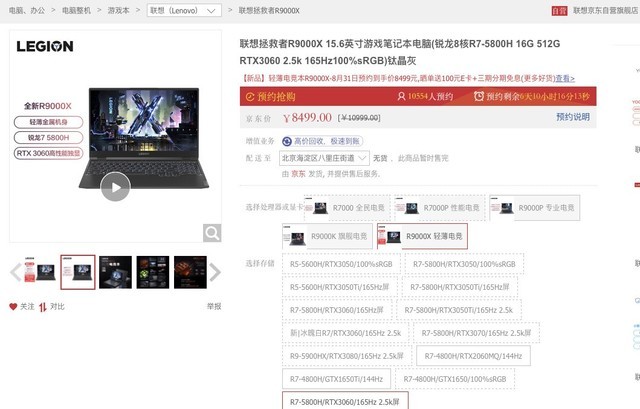Click the struck-through ￥10999.00 original price
The width and height of the screenshot is (640, 409).
coord(359,118)
